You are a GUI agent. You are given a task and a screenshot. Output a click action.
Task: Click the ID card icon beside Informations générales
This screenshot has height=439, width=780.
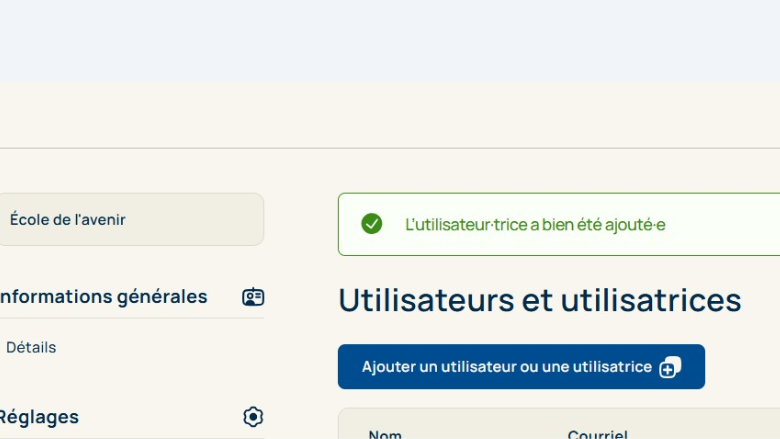253,297
